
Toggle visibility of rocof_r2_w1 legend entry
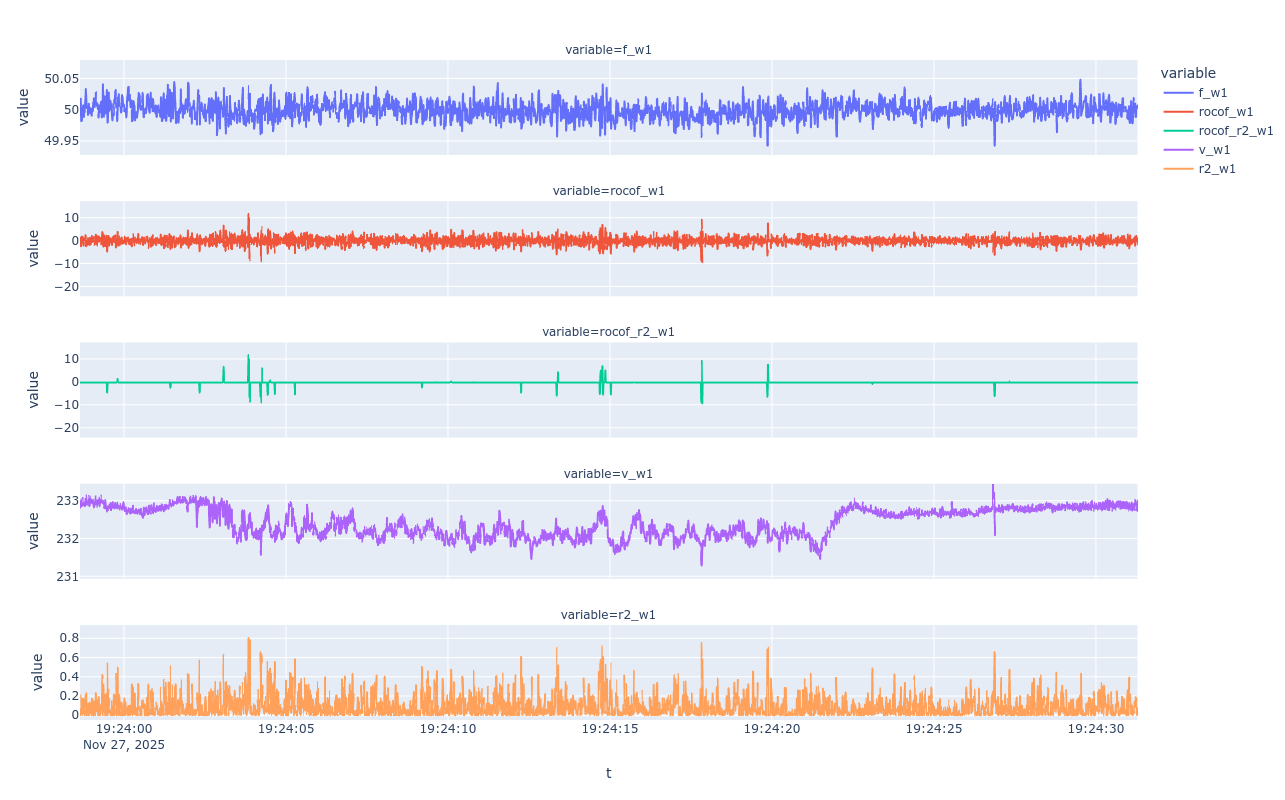point(1235,130)
